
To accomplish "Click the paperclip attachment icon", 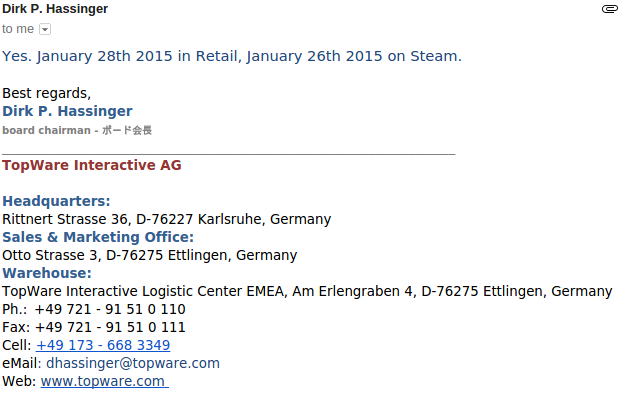I will pyautogui.click(x=610, y=9).
